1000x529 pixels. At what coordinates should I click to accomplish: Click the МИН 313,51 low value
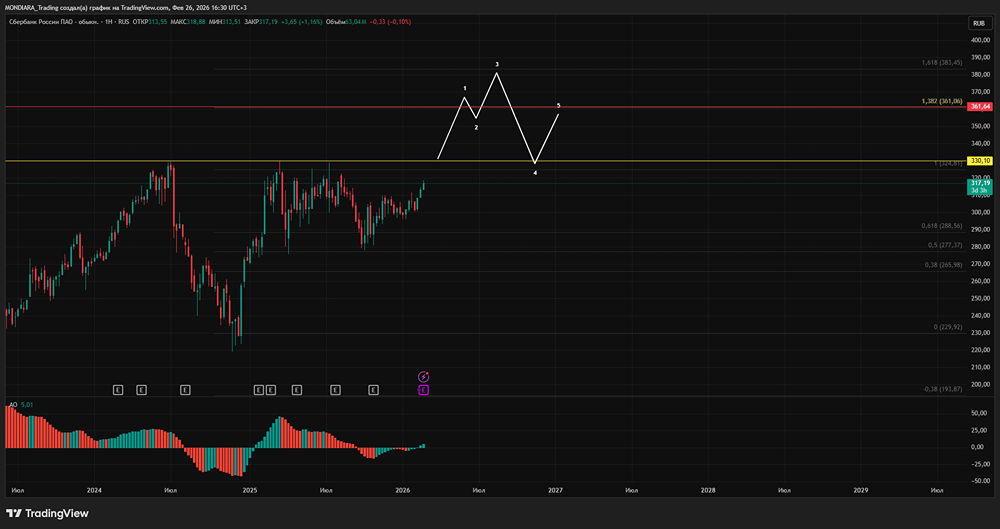(225, 22)
